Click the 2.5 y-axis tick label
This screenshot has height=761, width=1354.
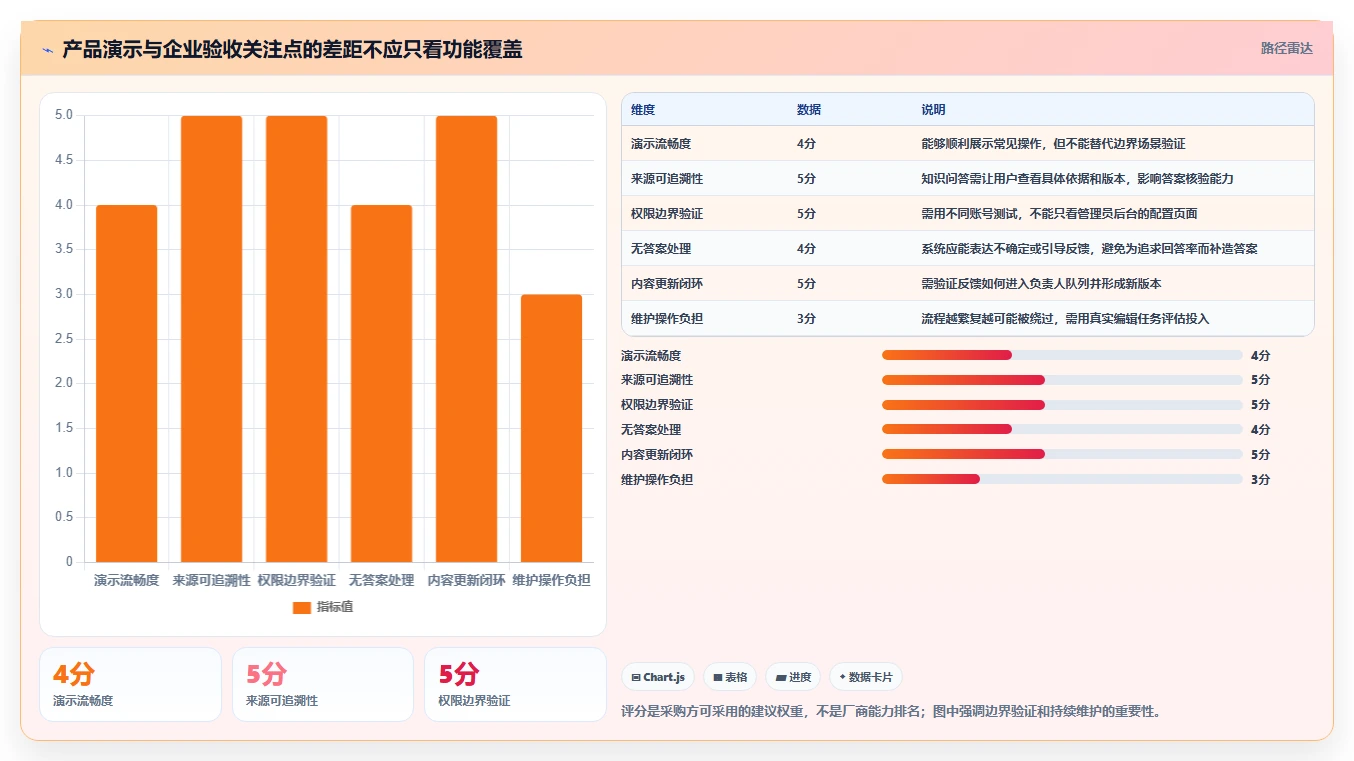click(x=64, y=339)
